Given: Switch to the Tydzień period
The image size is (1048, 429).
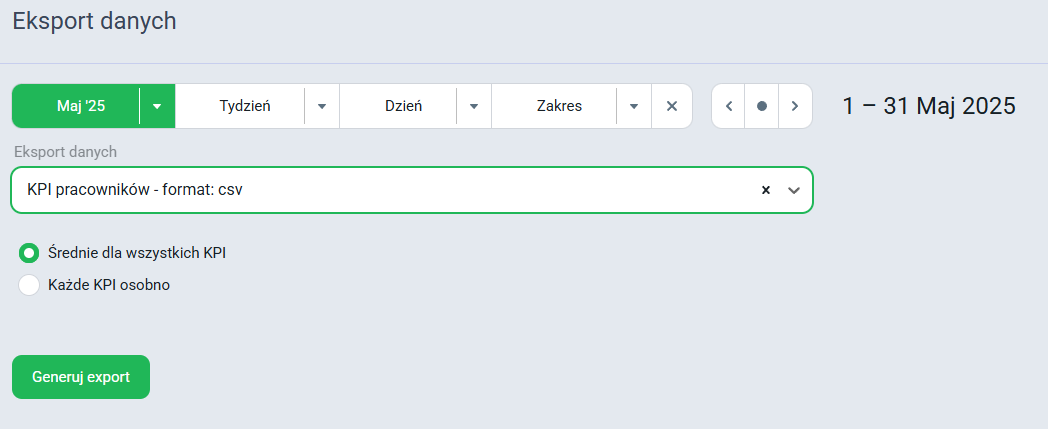Looking at the screenshot, I should tap(245, 106).
